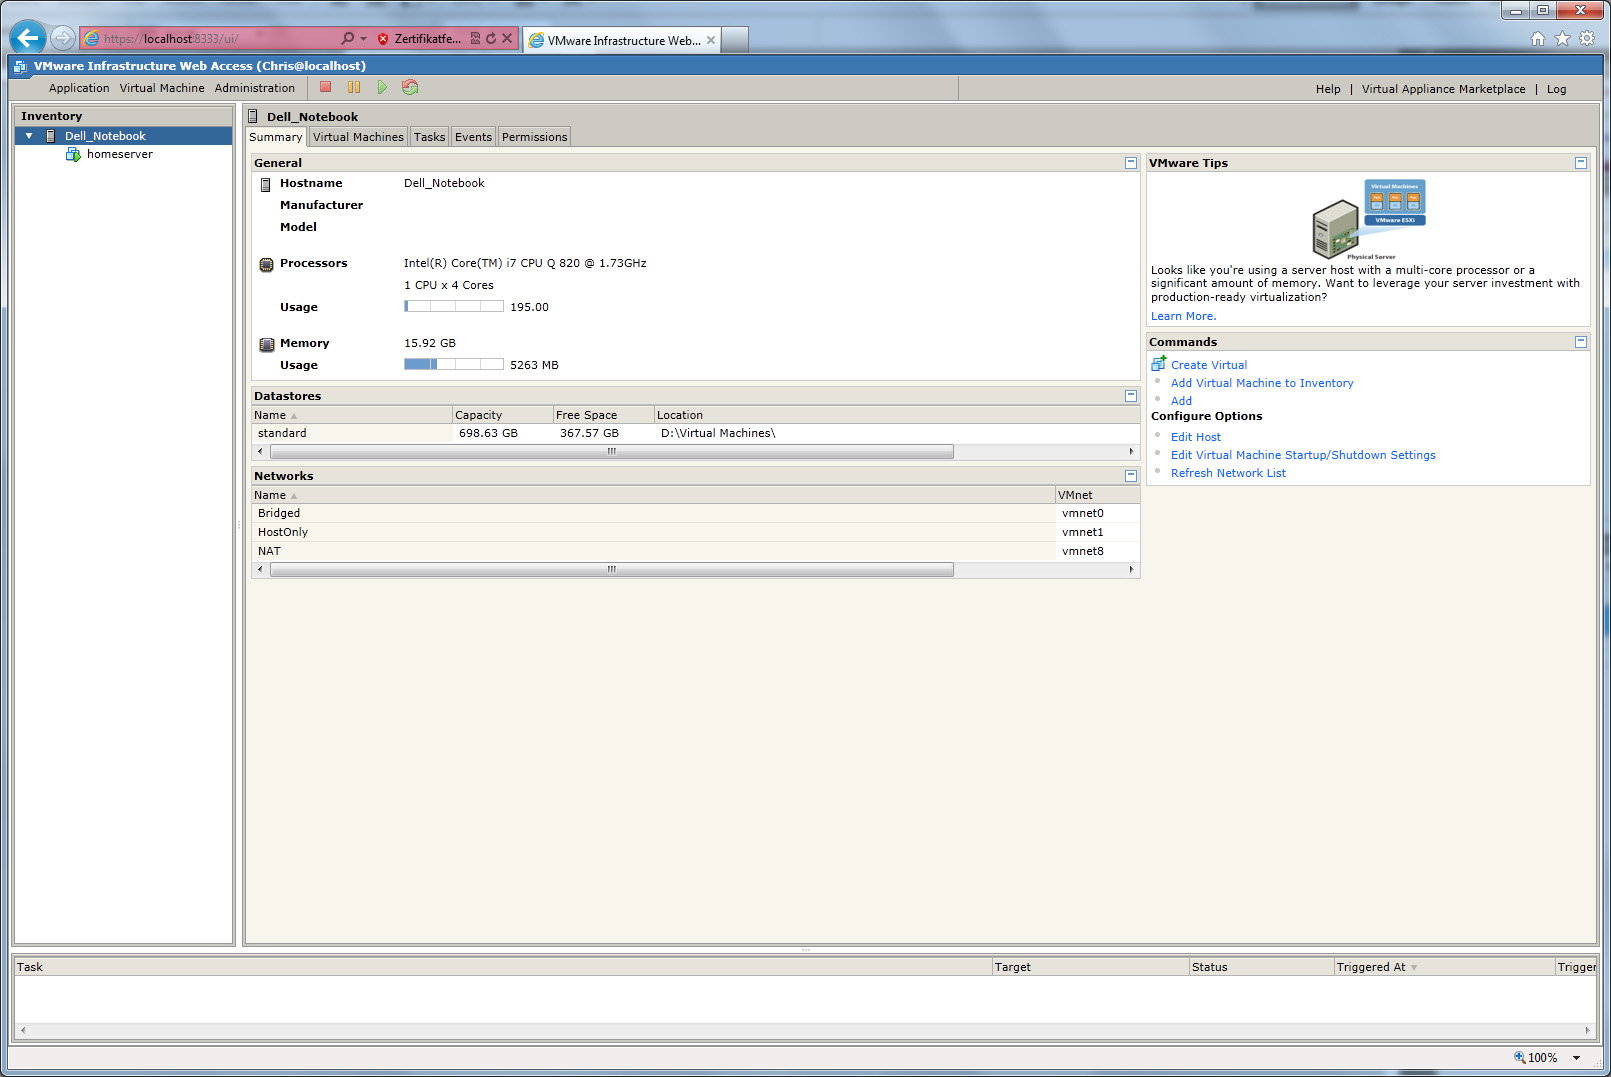Click the memory Usage progress bar
The image size is (1611, 1077).
tap(454, 365)
